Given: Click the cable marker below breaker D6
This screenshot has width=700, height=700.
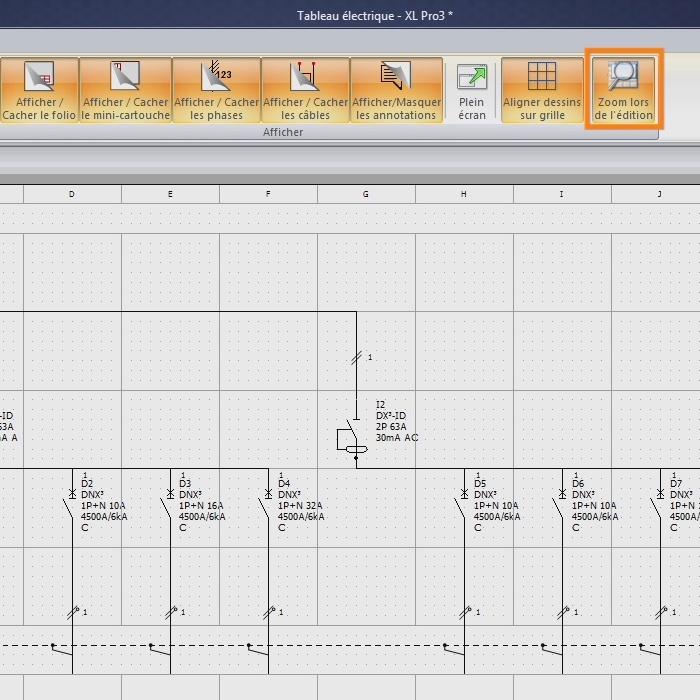Looking at the screenshot, I should point(563,612).
